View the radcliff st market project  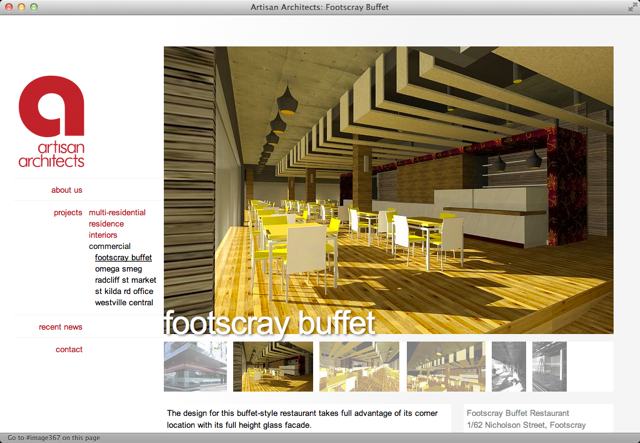click(125, 280)
